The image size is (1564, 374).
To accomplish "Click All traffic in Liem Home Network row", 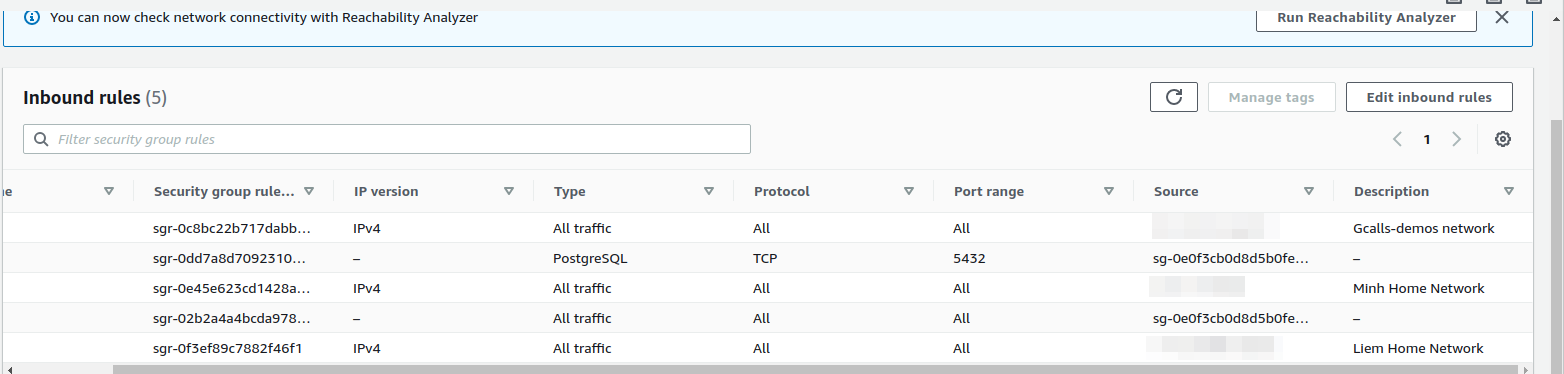I will click(x=582, y=348).
